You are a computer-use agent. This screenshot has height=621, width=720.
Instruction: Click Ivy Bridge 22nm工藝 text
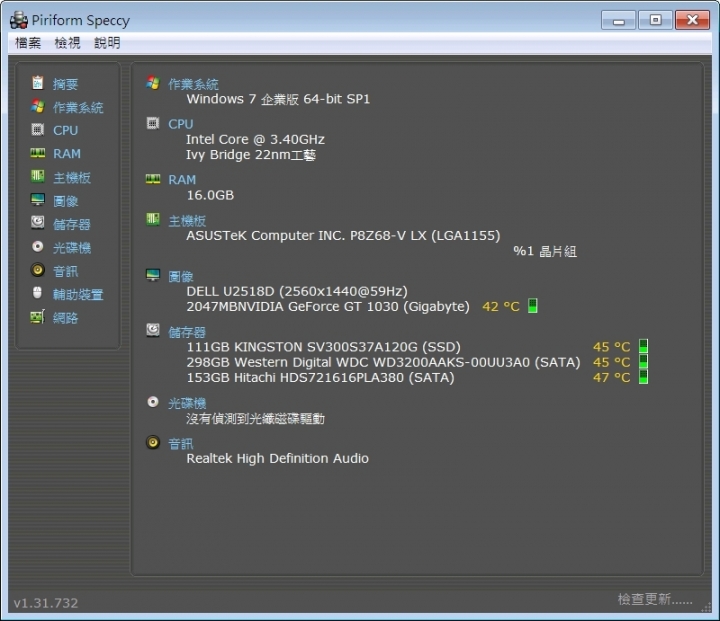[x=251, y=155]
